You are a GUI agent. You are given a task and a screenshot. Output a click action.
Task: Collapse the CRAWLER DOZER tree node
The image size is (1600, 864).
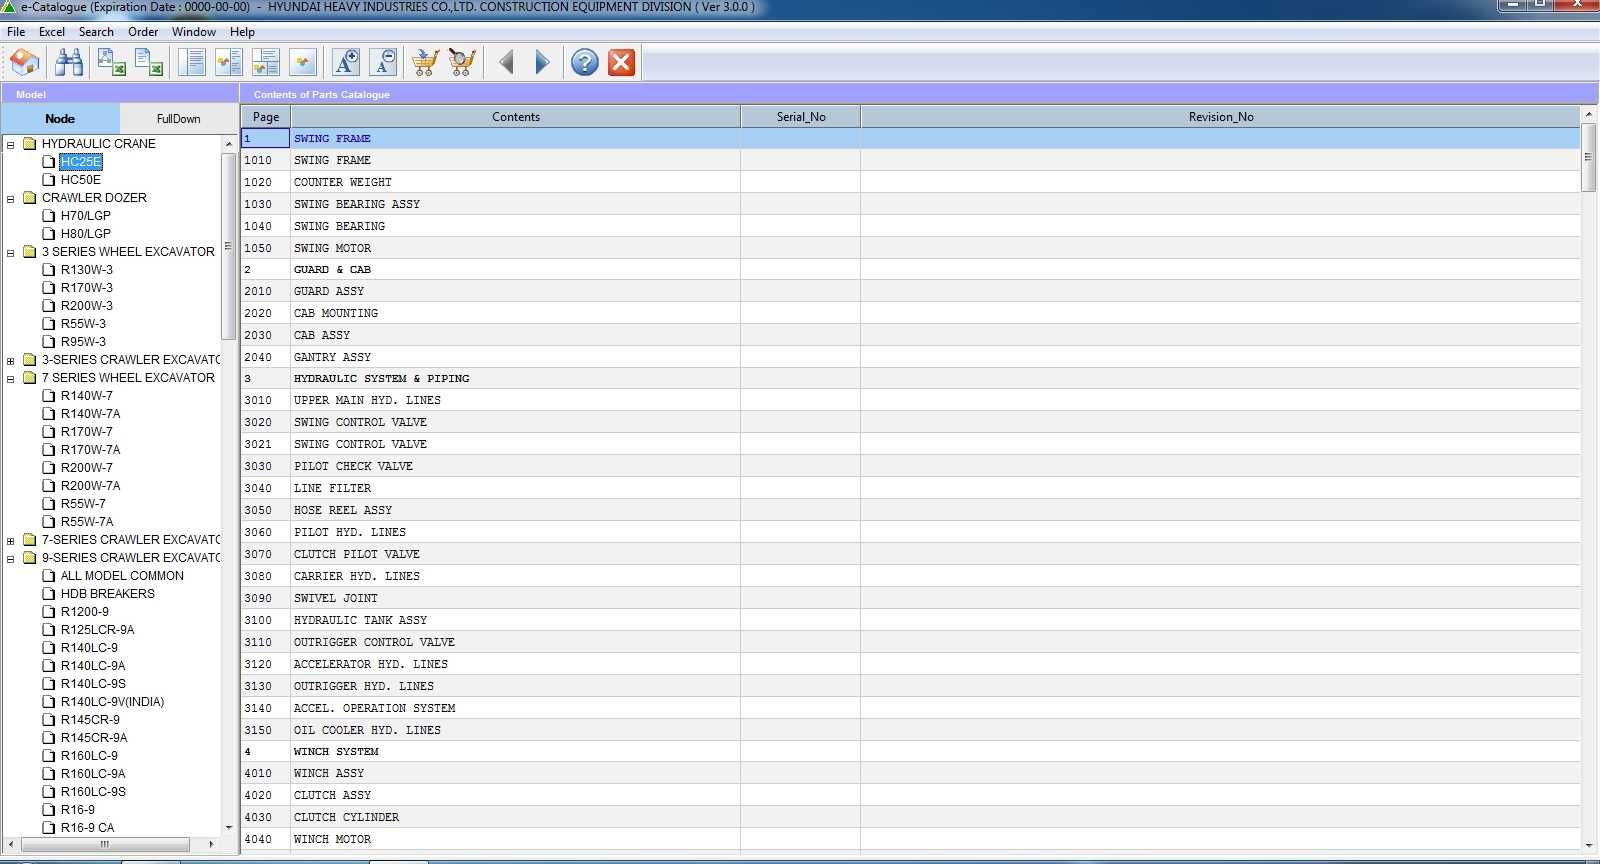11,198
